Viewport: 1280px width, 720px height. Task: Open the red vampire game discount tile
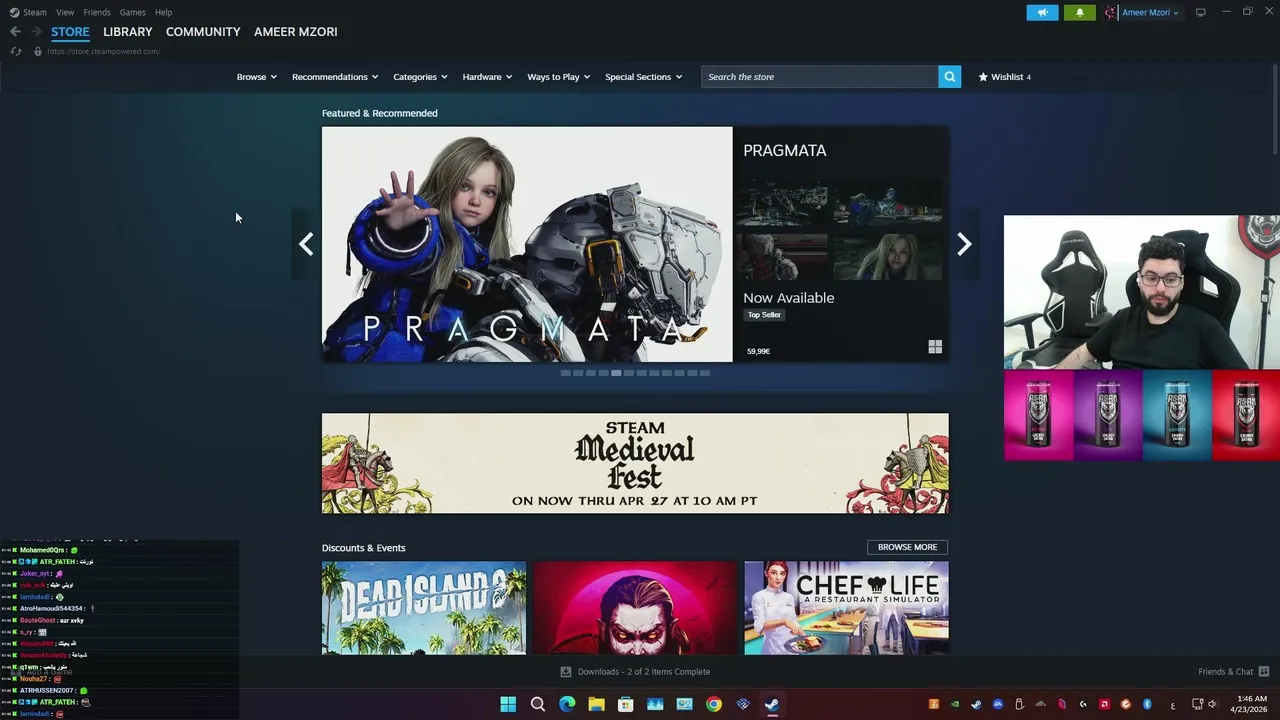tap(635, 608)
